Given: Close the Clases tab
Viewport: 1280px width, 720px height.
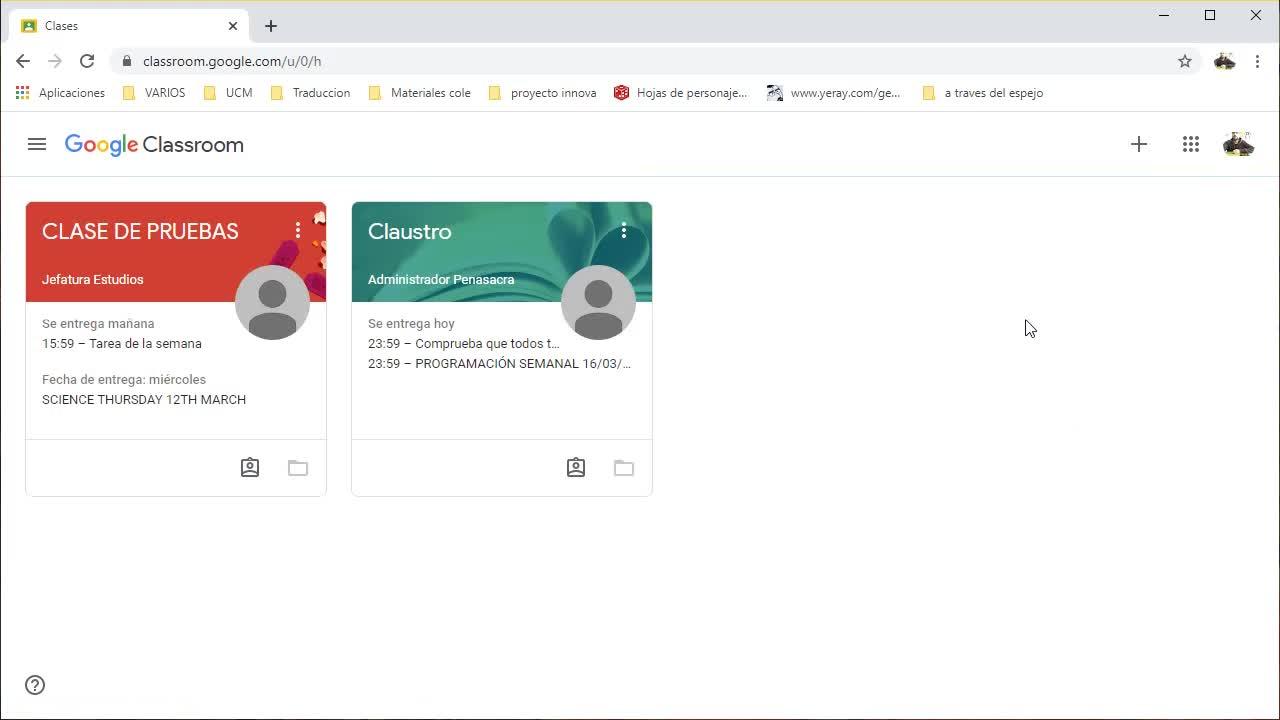Looking at the screenshot, I should pyautogui.click(x=233, y=26).
